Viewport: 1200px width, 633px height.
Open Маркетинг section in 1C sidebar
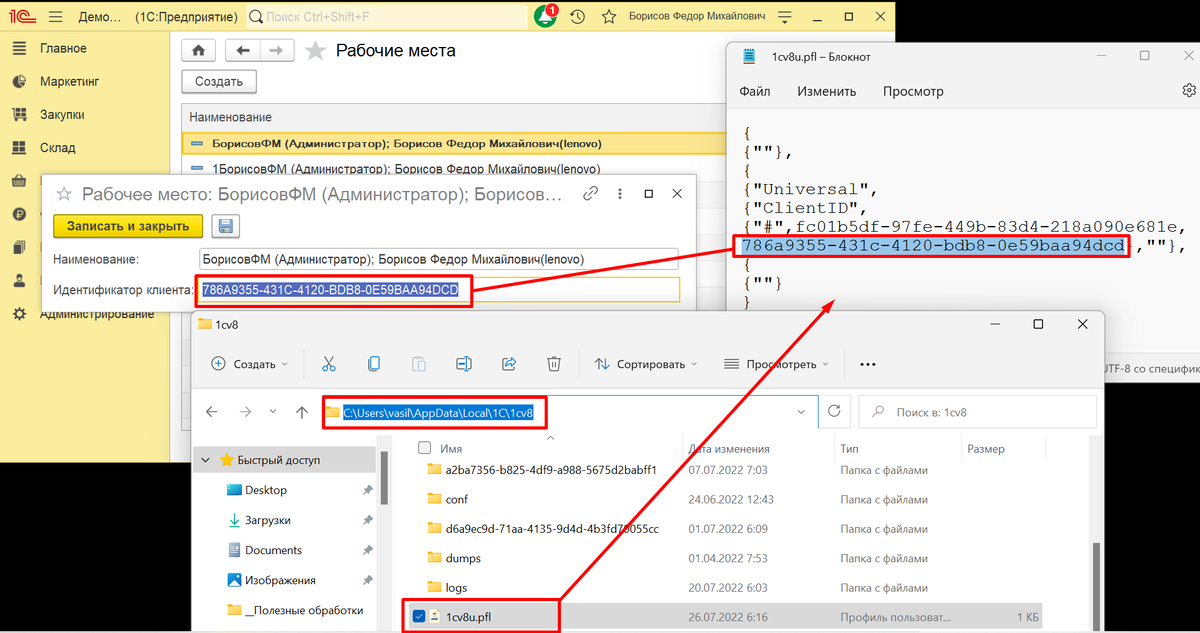point(68,81)
